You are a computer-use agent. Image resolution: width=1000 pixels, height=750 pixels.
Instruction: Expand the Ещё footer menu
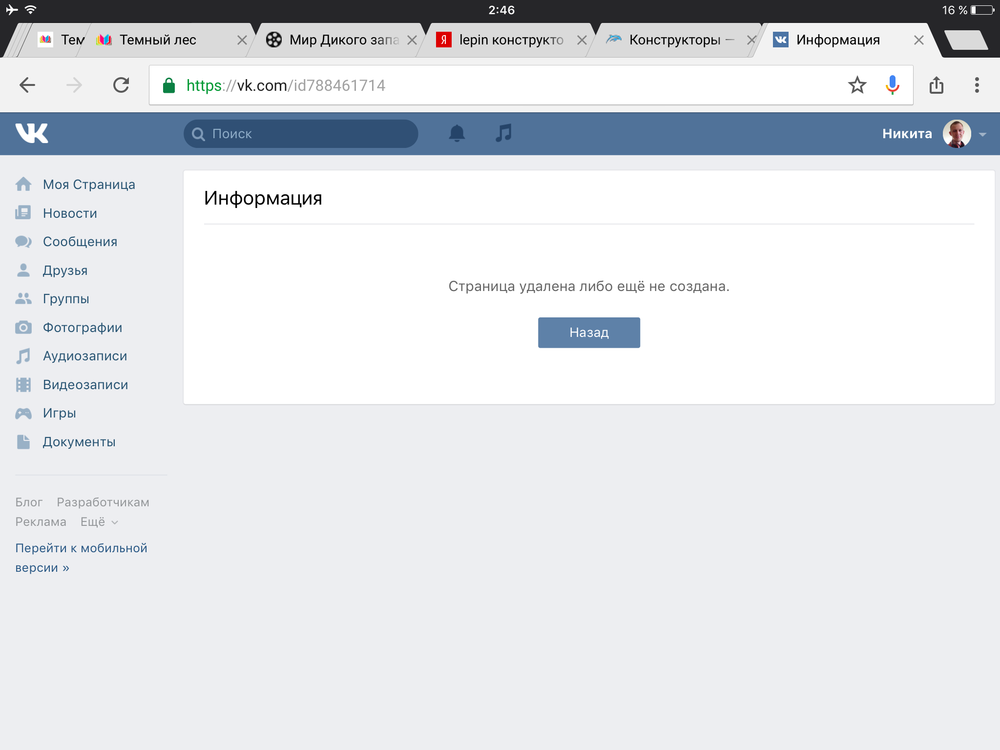pyautogui.click(x=99, y=522)
